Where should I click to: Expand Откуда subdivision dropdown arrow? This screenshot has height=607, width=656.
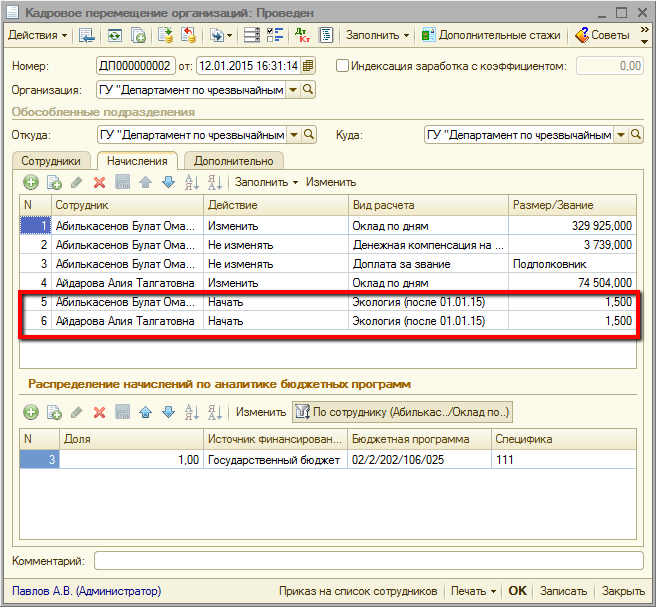click(x=293, y=135)
